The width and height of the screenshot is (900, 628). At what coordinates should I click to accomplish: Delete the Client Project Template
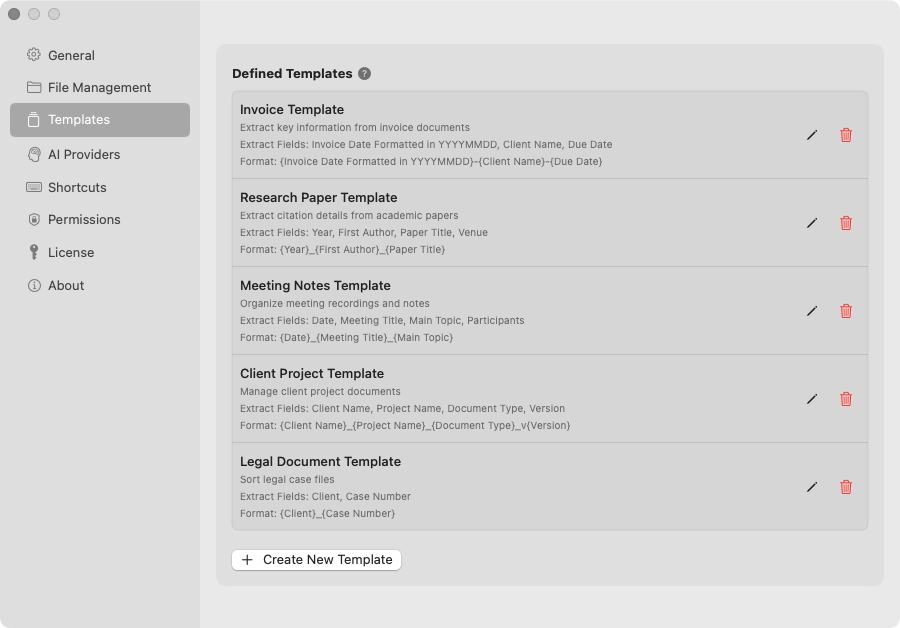[x=845, y=399]
